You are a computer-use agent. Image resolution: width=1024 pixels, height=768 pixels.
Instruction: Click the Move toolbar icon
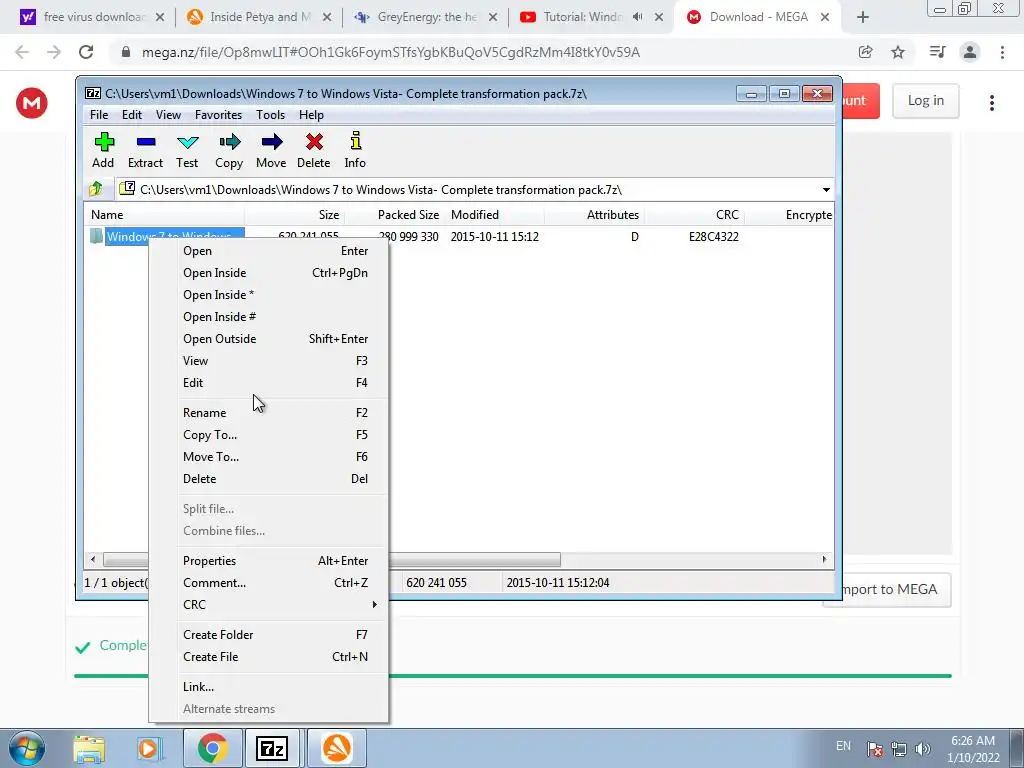[x=272, y=142]
